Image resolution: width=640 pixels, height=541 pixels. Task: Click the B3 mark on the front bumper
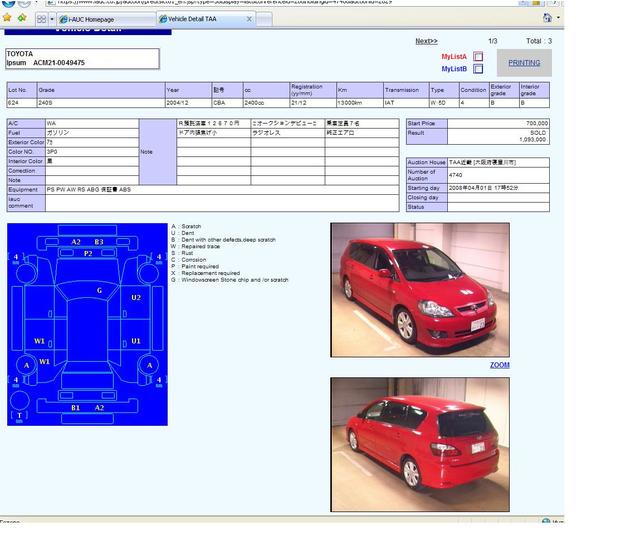click(99, 242)
